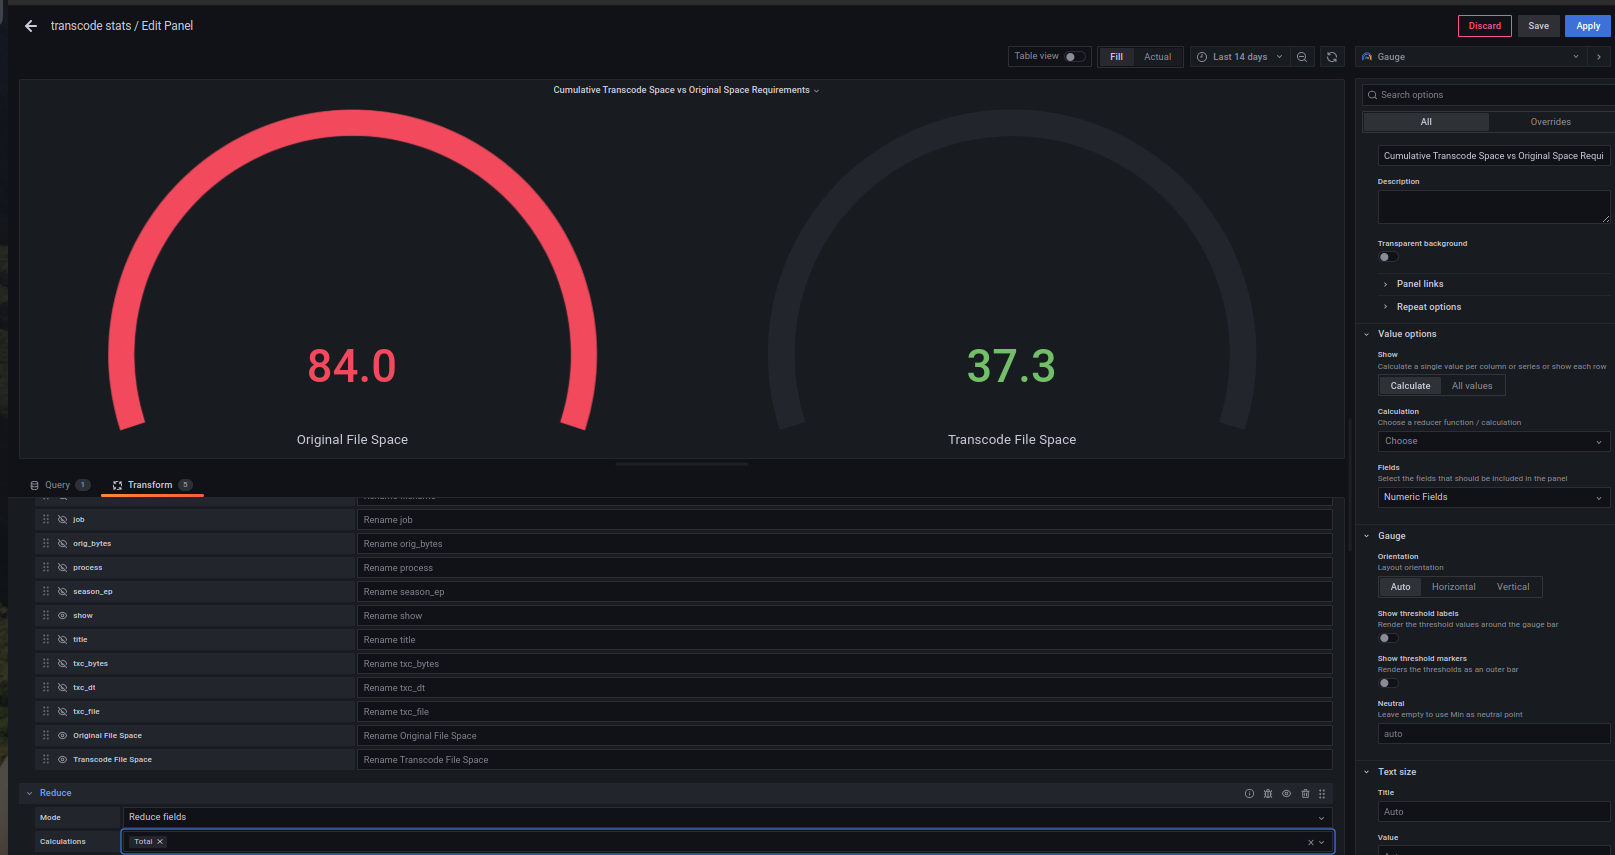Enable Show threshold labels switch

(1388, 638)
